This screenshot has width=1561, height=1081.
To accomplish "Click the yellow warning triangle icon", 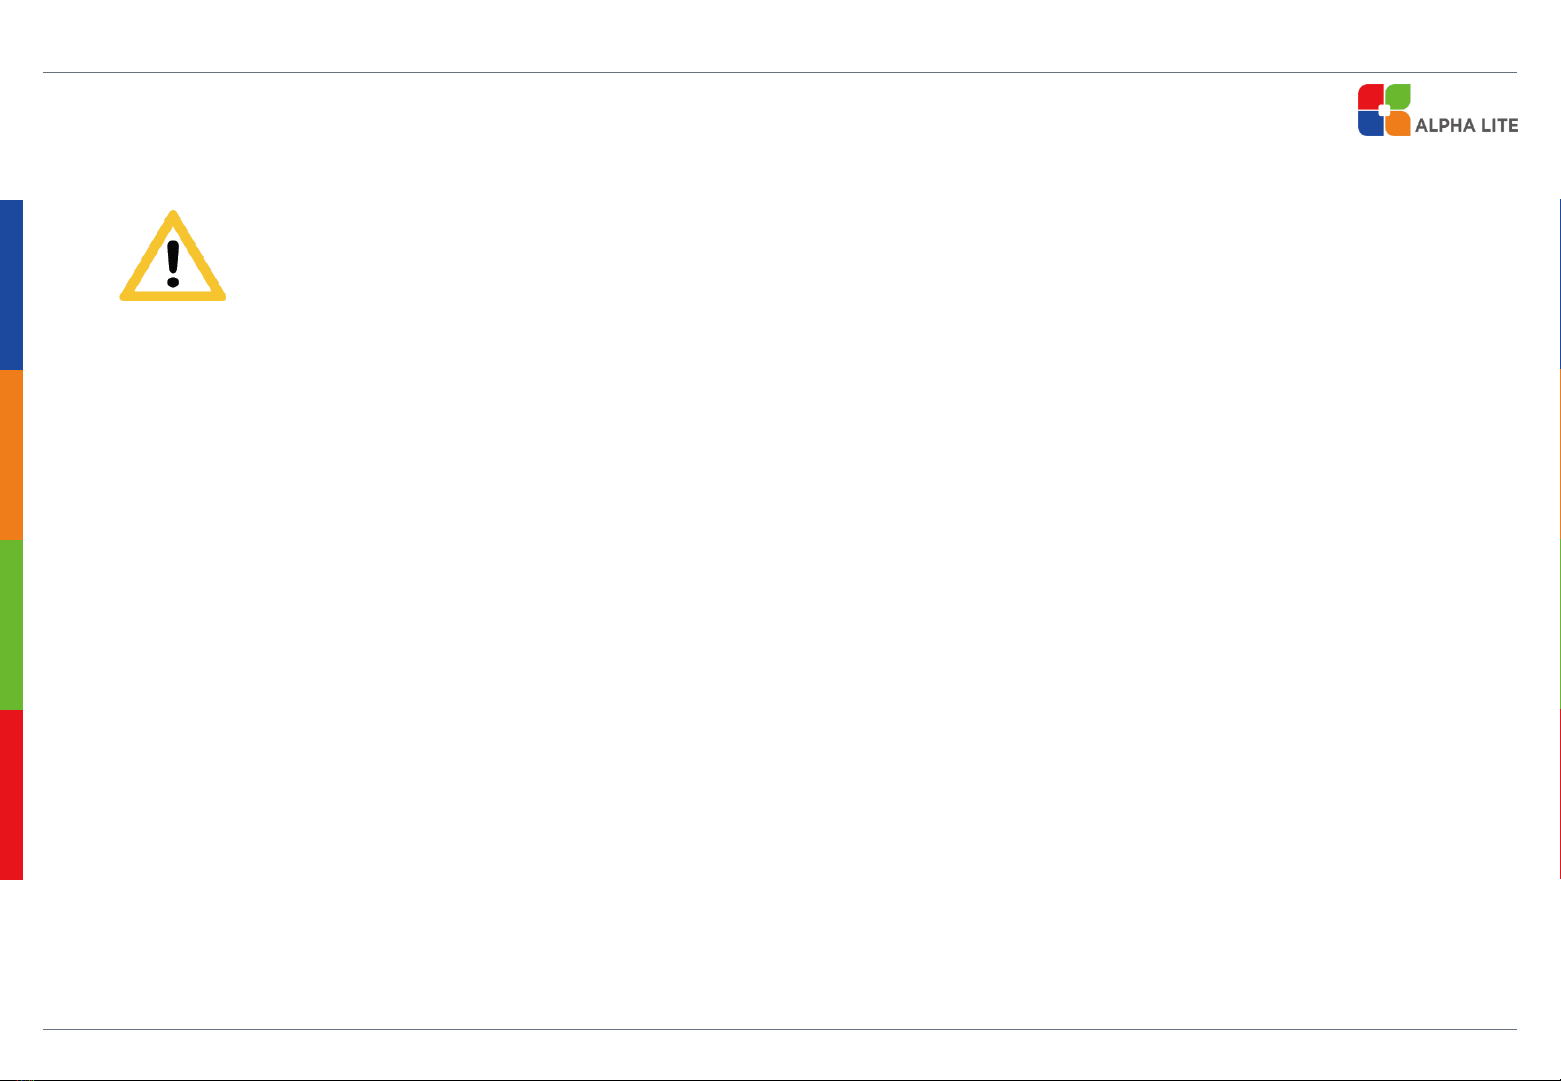I will 173,256.
